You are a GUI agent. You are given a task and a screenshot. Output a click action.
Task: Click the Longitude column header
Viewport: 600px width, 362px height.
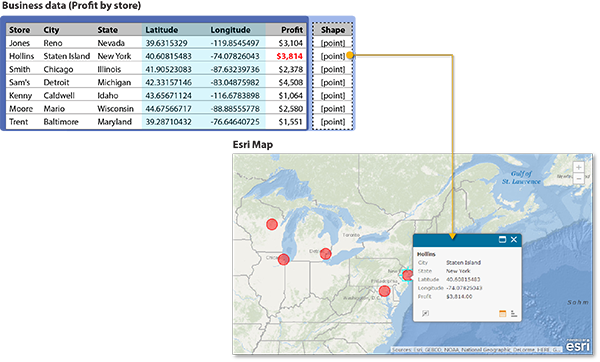[x=230, y=30]
